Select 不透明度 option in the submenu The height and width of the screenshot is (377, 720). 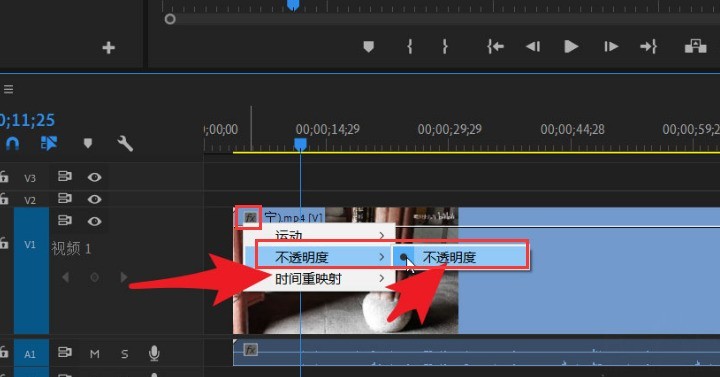coord(461,257)
